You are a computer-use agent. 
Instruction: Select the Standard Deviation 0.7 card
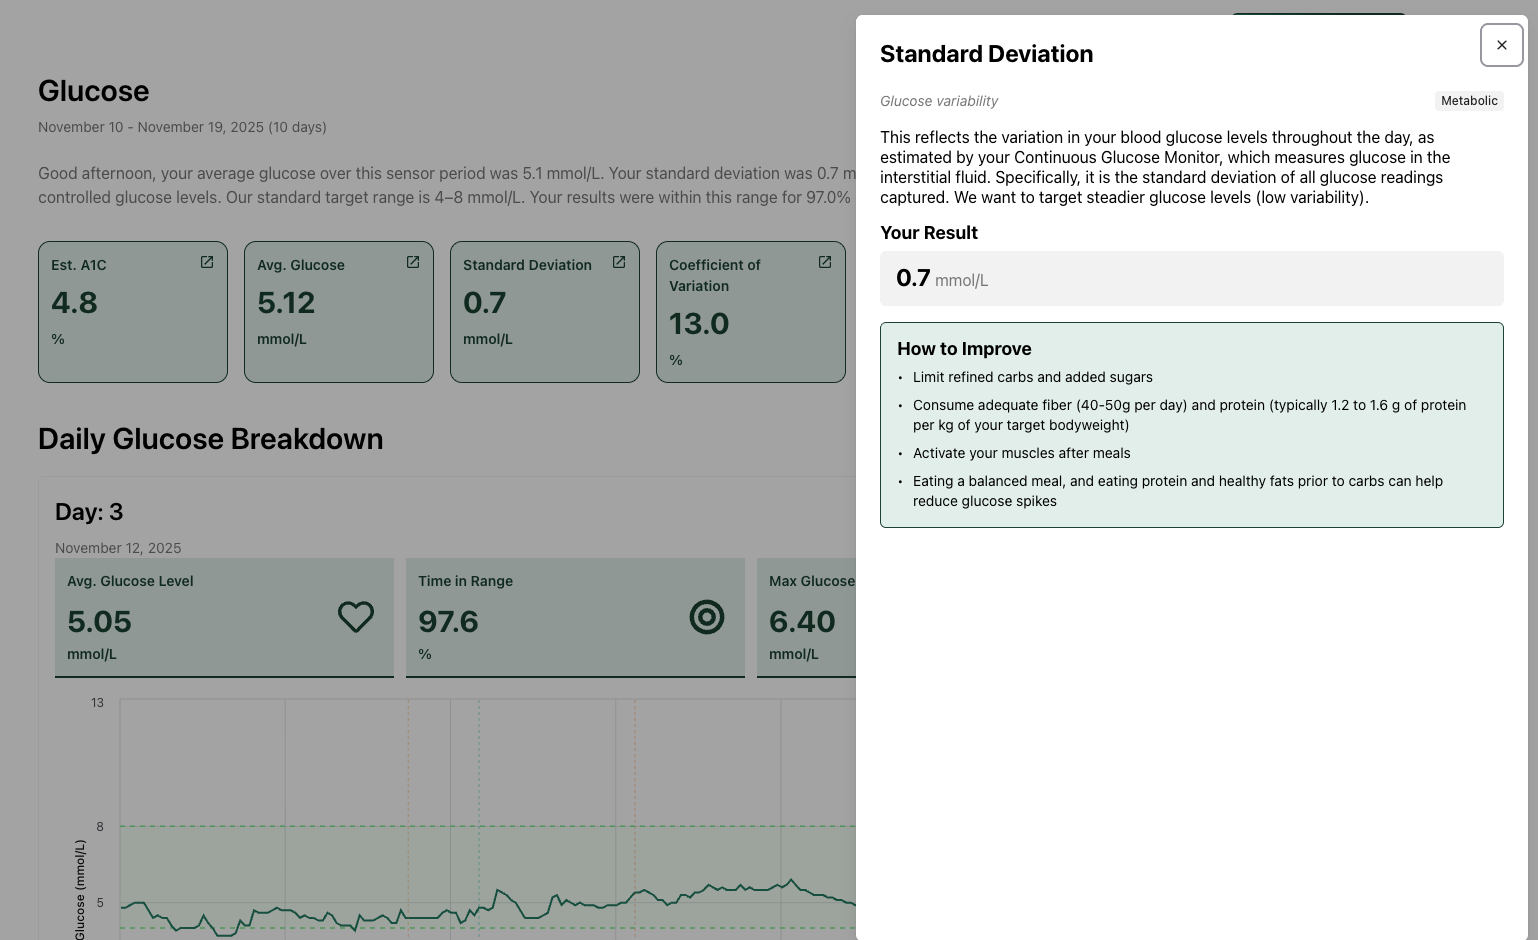pos(545,312)
